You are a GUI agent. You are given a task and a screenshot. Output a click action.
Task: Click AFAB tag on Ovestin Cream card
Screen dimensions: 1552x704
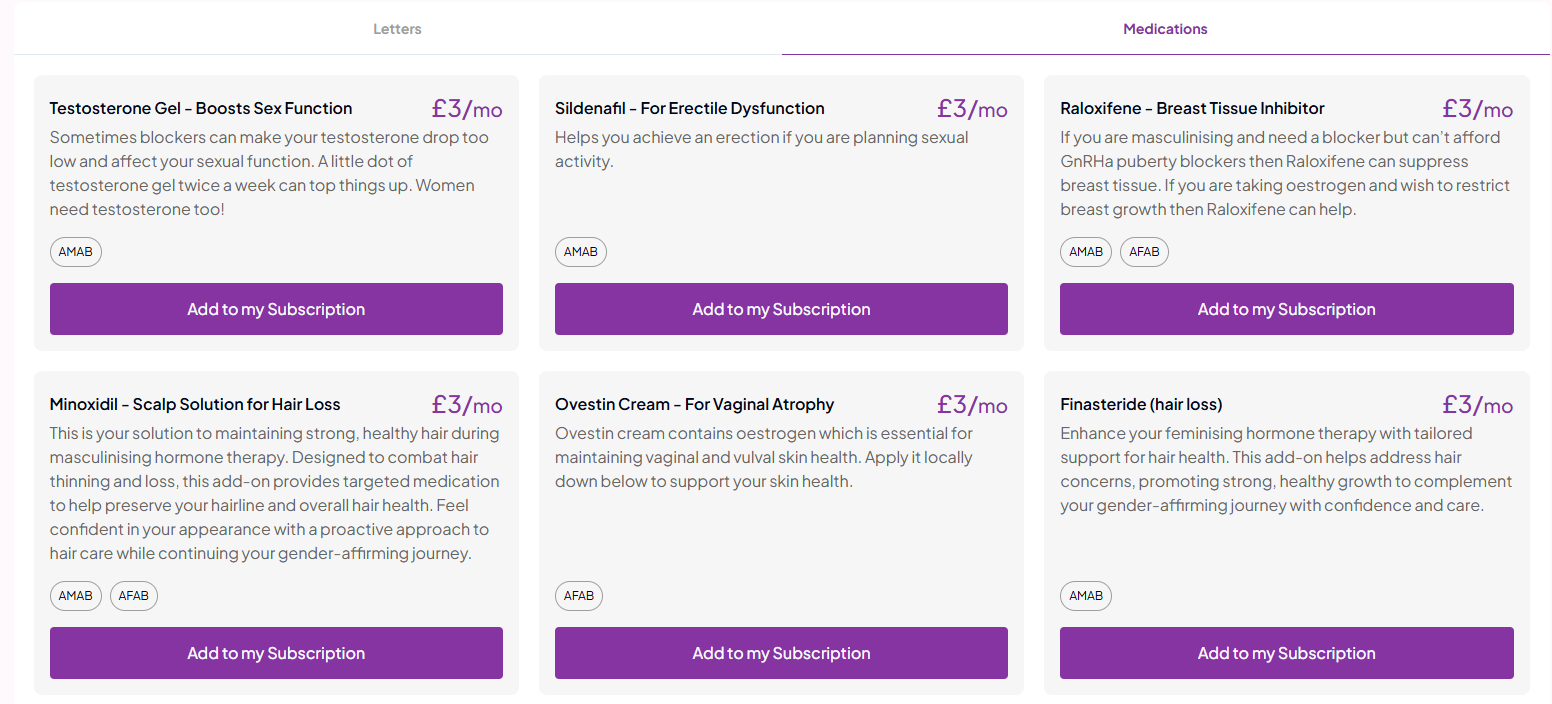pyautogui.click(x=579, y=596)
